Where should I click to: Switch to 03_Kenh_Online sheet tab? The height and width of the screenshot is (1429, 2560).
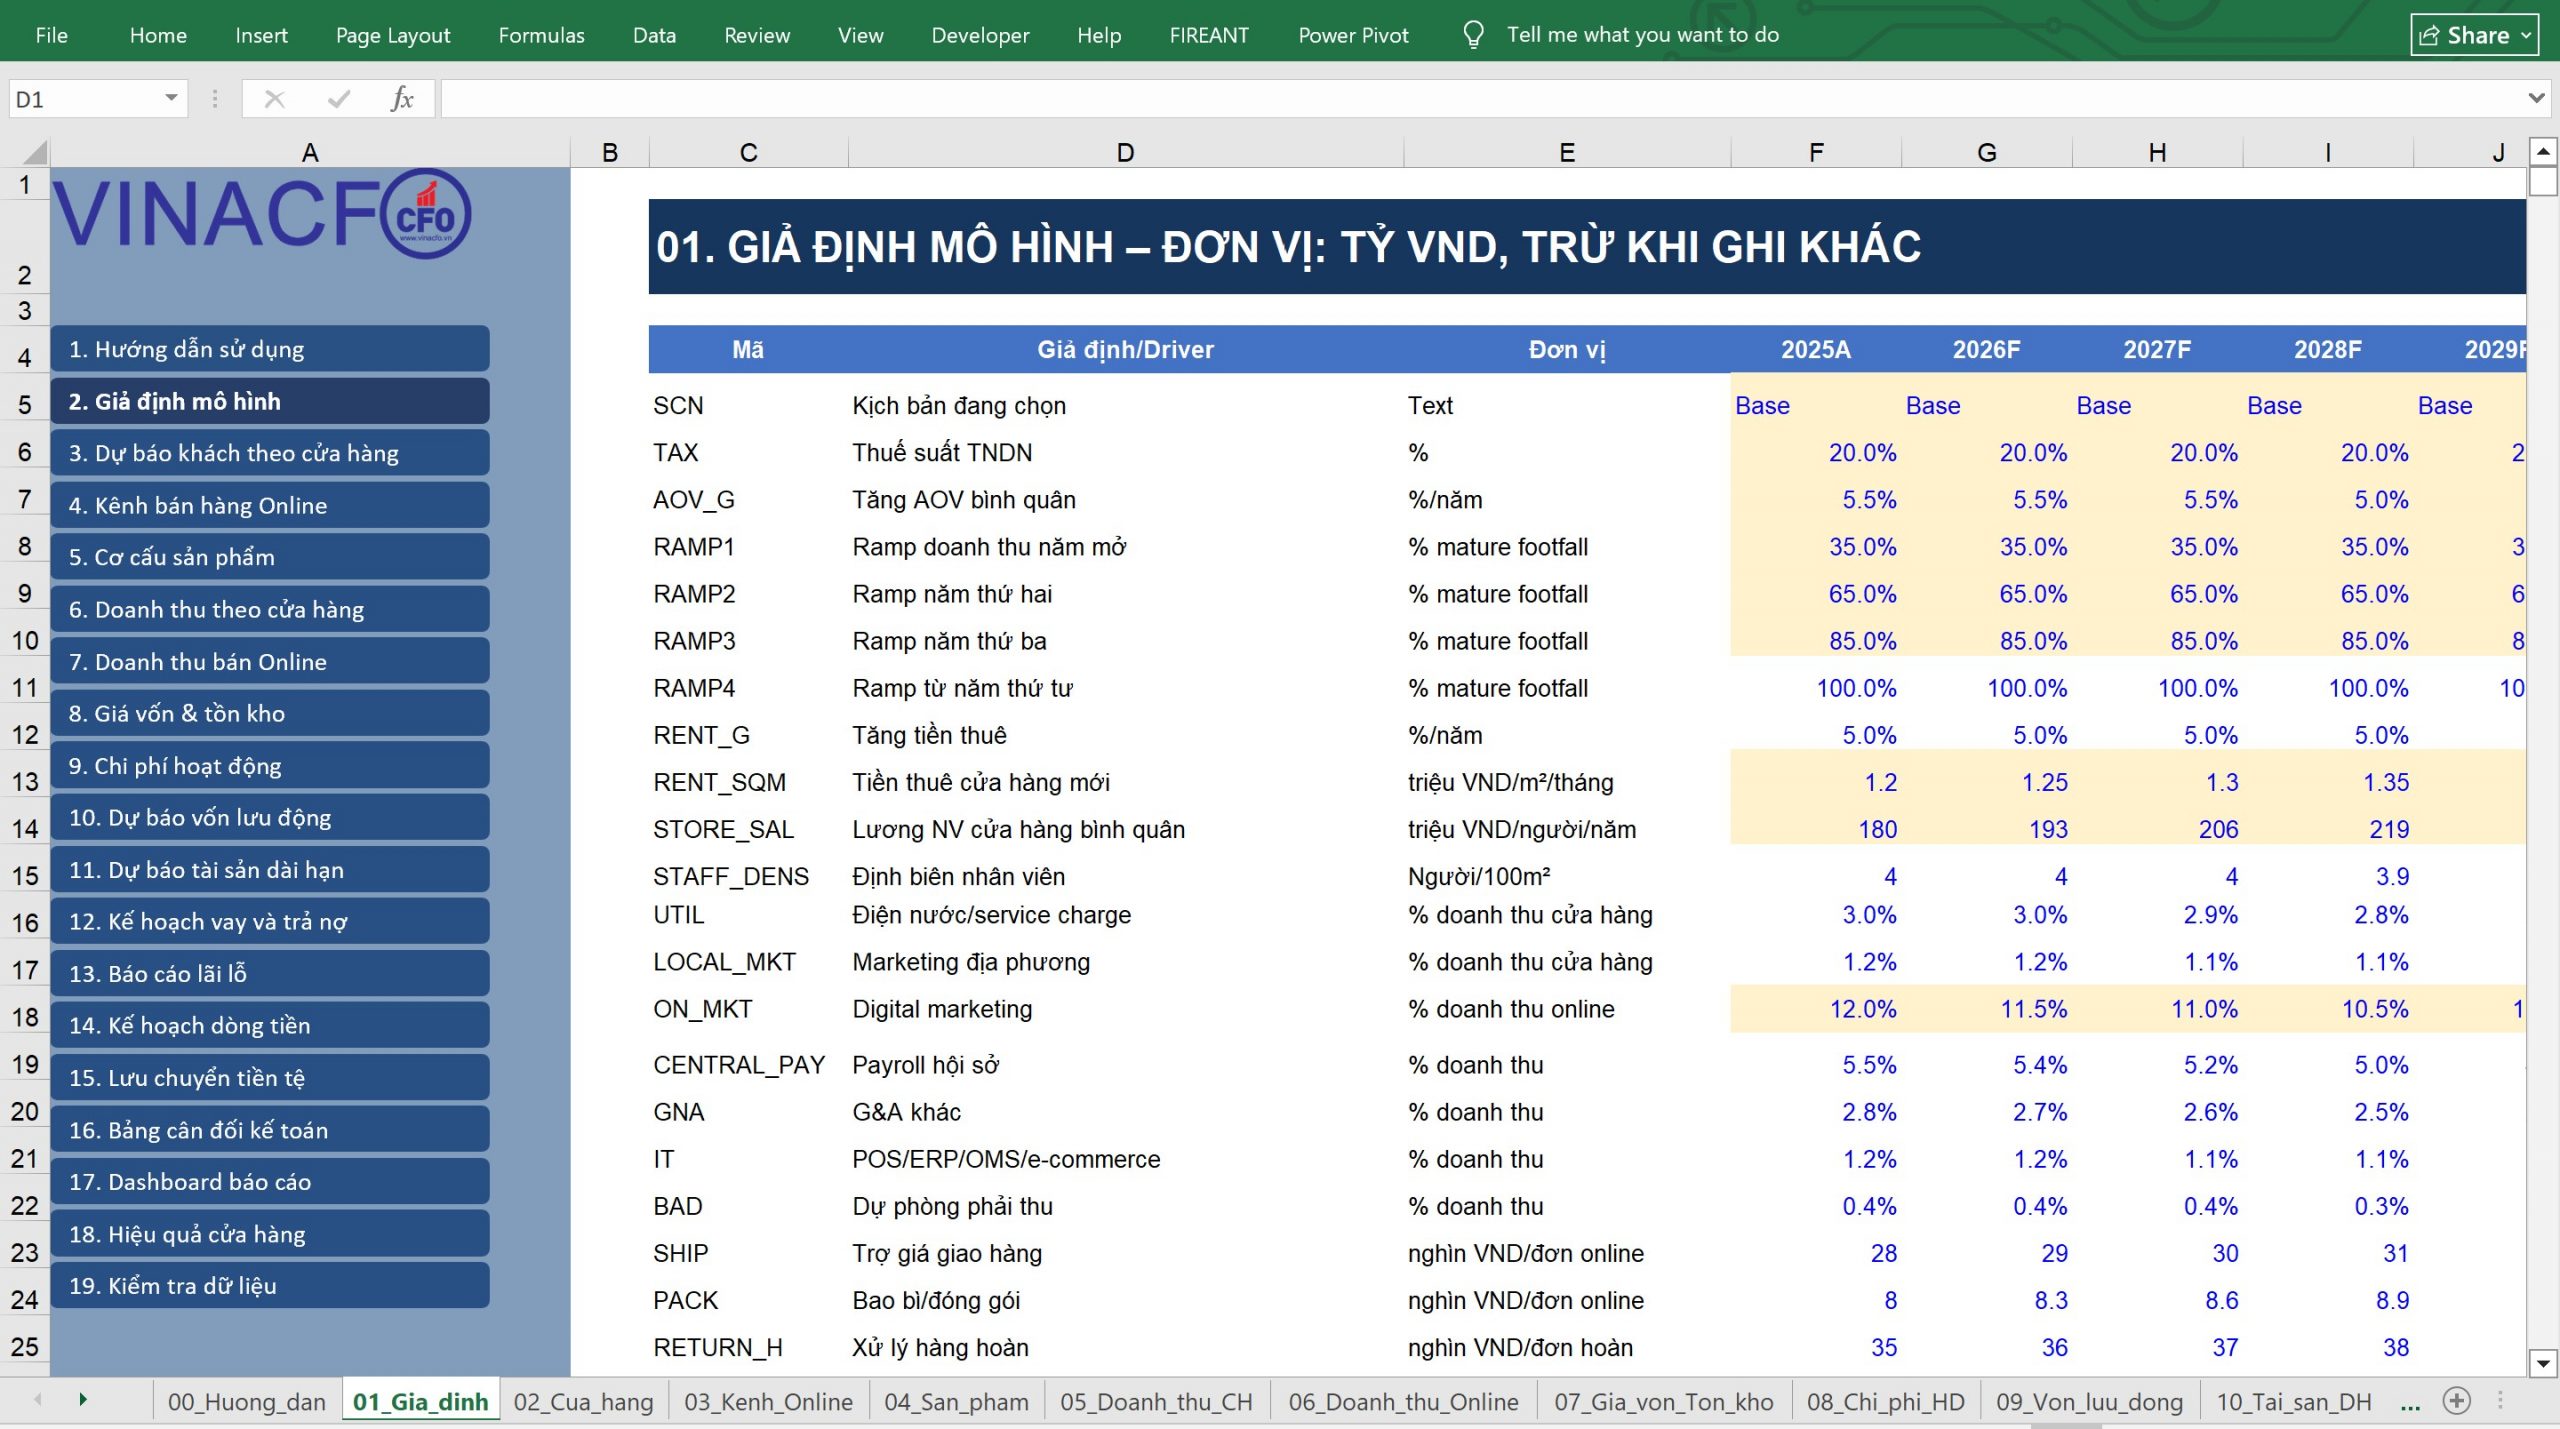[768, 1402]
